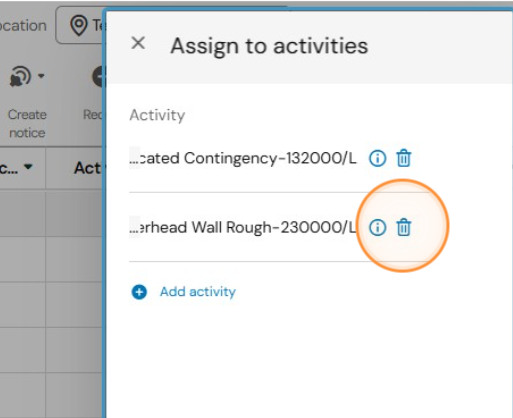Open info for Wall Rough-230000/L activity

click(377, 228)
